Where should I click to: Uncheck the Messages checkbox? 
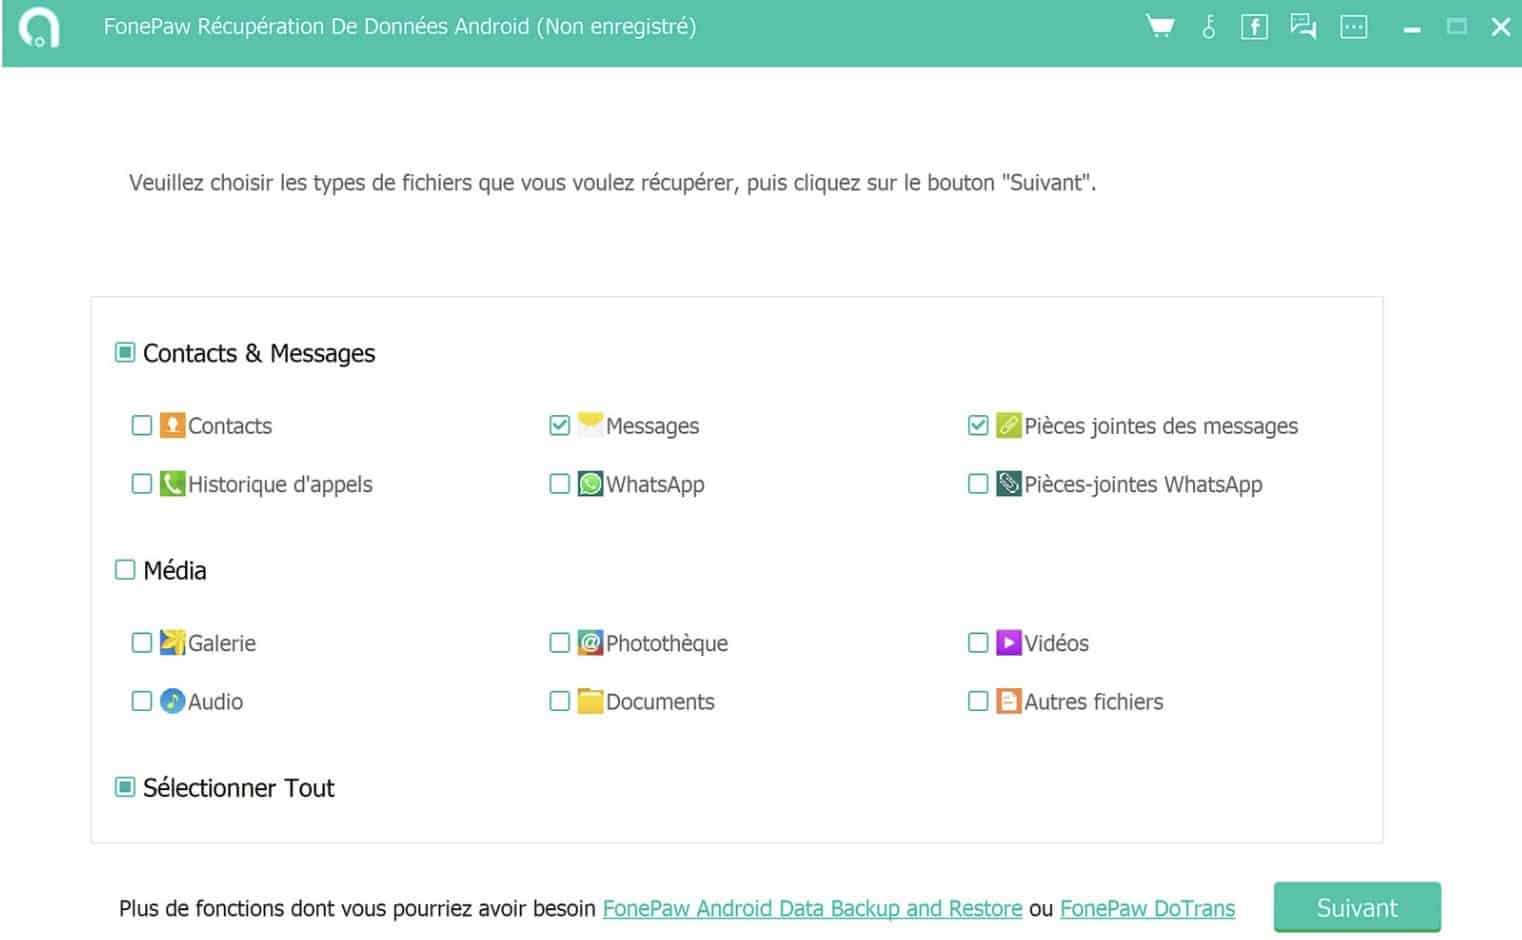tap(560, 425)
